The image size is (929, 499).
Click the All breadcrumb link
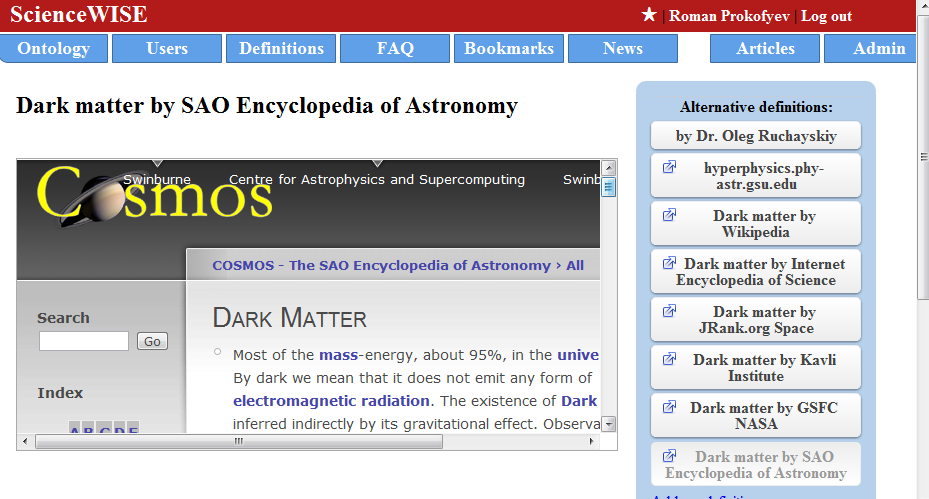point(575,266)
